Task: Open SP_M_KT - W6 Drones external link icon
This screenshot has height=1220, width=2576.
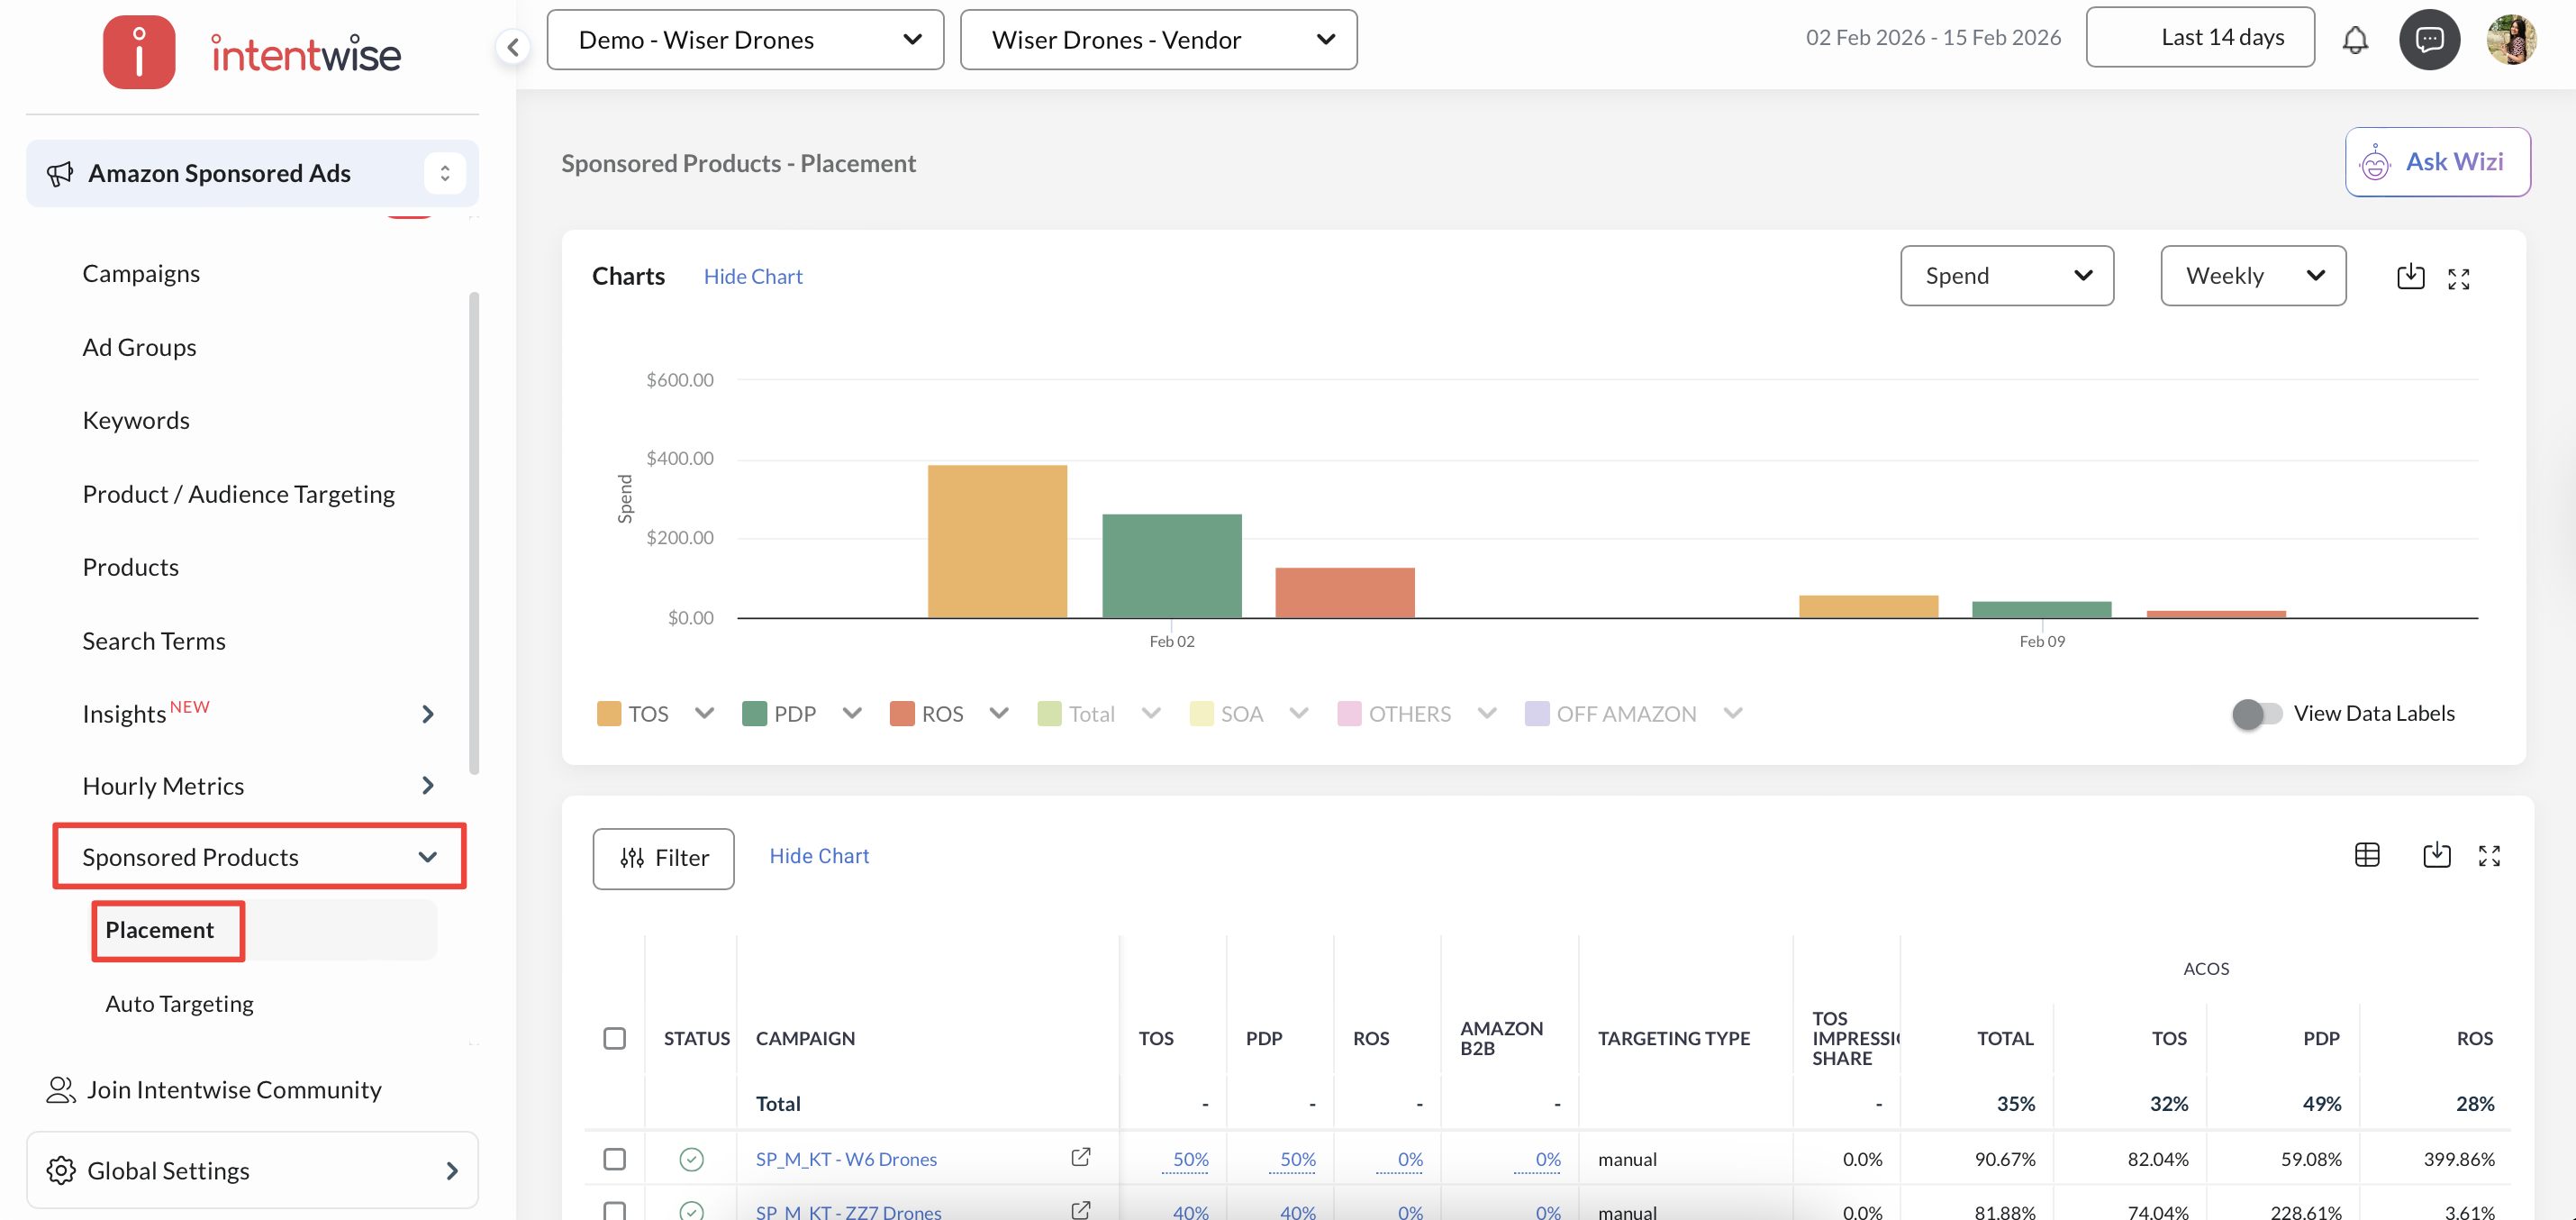Action: click(x=1080, y=1157)
